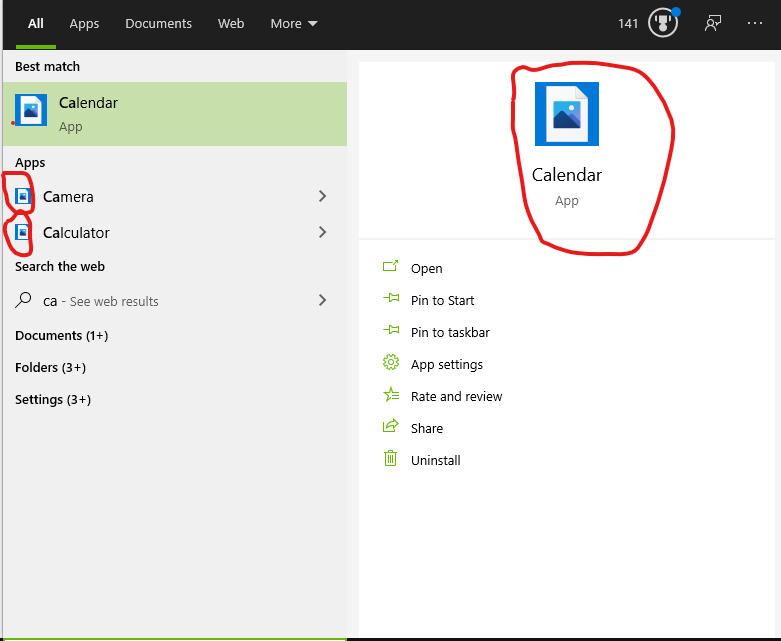Viewport: 781px width, 641px height.
Task: Switch to the Apps tab
Action: click(x=84, y=23)
